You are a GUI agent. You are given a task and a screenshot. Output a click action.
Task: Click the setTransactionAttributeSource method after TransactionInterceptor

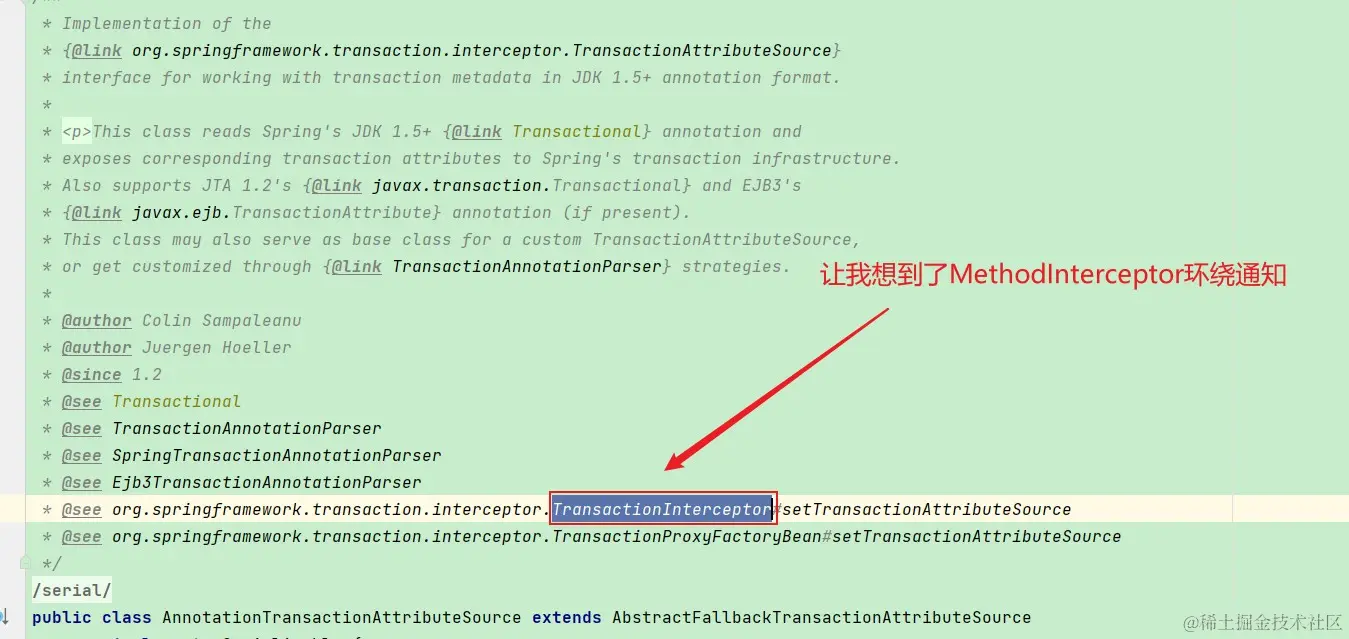point(927,509)
